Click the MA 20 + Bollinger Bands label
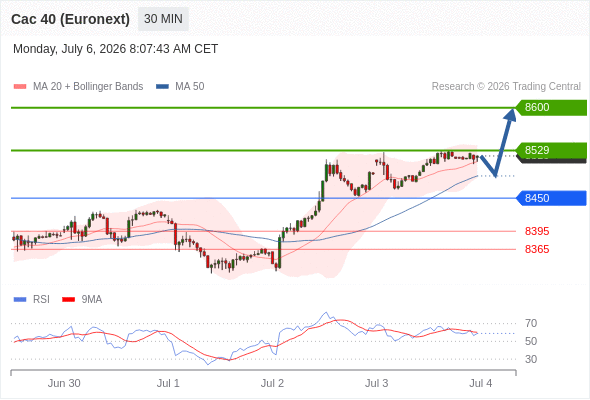 (88, 87)
